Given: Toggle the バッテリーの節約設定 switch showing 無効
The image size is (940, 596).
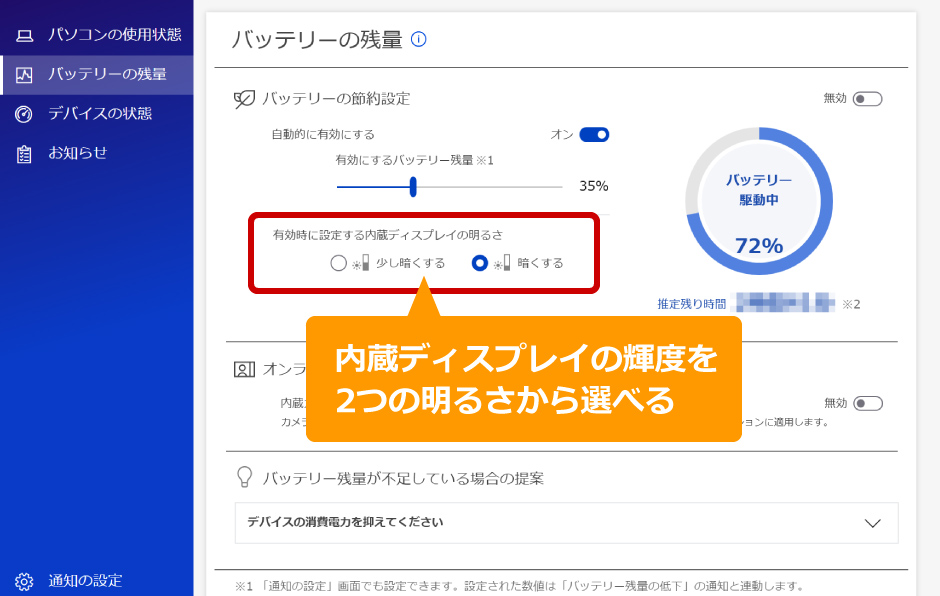Looking at the screenshot, I should click(867, 99).
